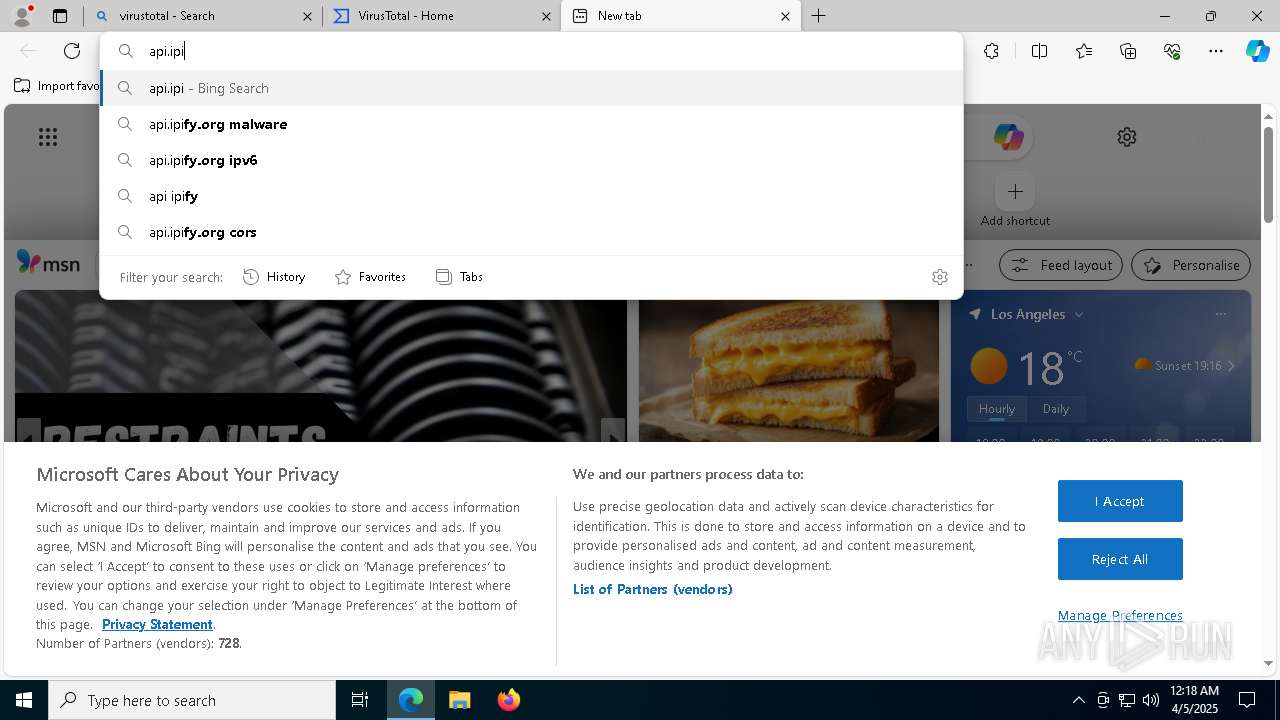Select the Daily weather tab
This screenshot has width=1280, height=720.
tap(1056, 409)
